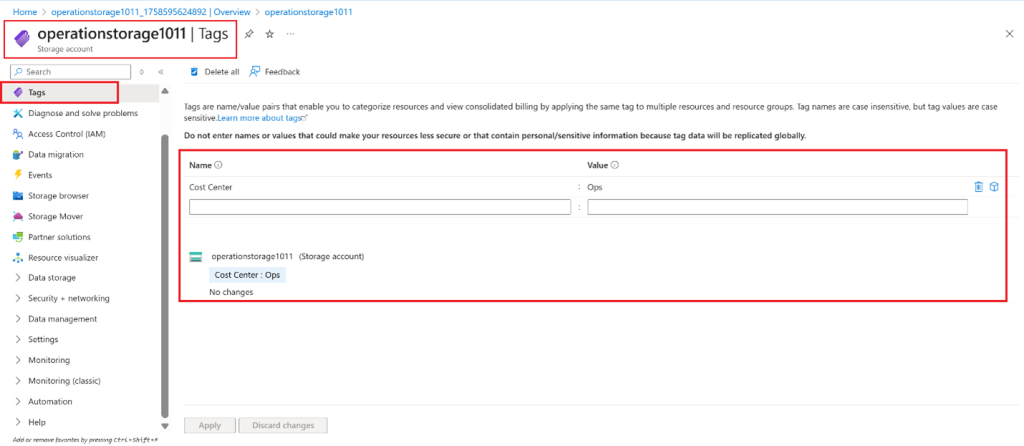Click the Delete all trash icon in the toolbar

(x=194, y=72)
